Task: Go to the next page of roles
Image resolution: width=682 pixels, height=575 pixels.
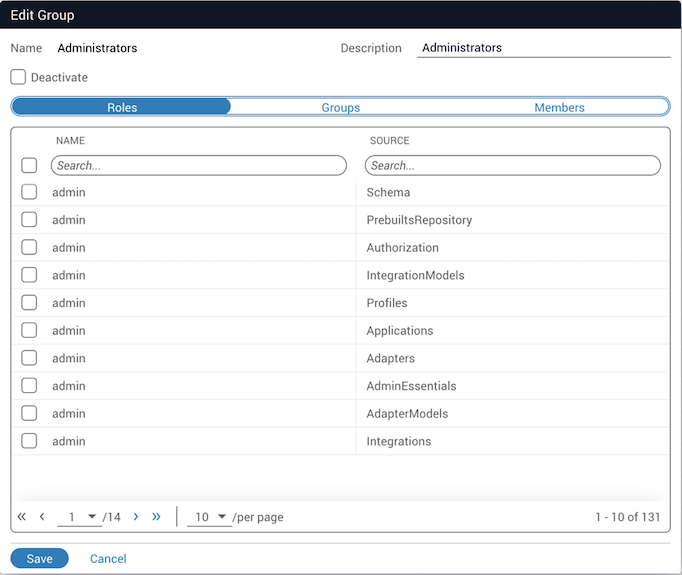Action: tap(136, 517)
